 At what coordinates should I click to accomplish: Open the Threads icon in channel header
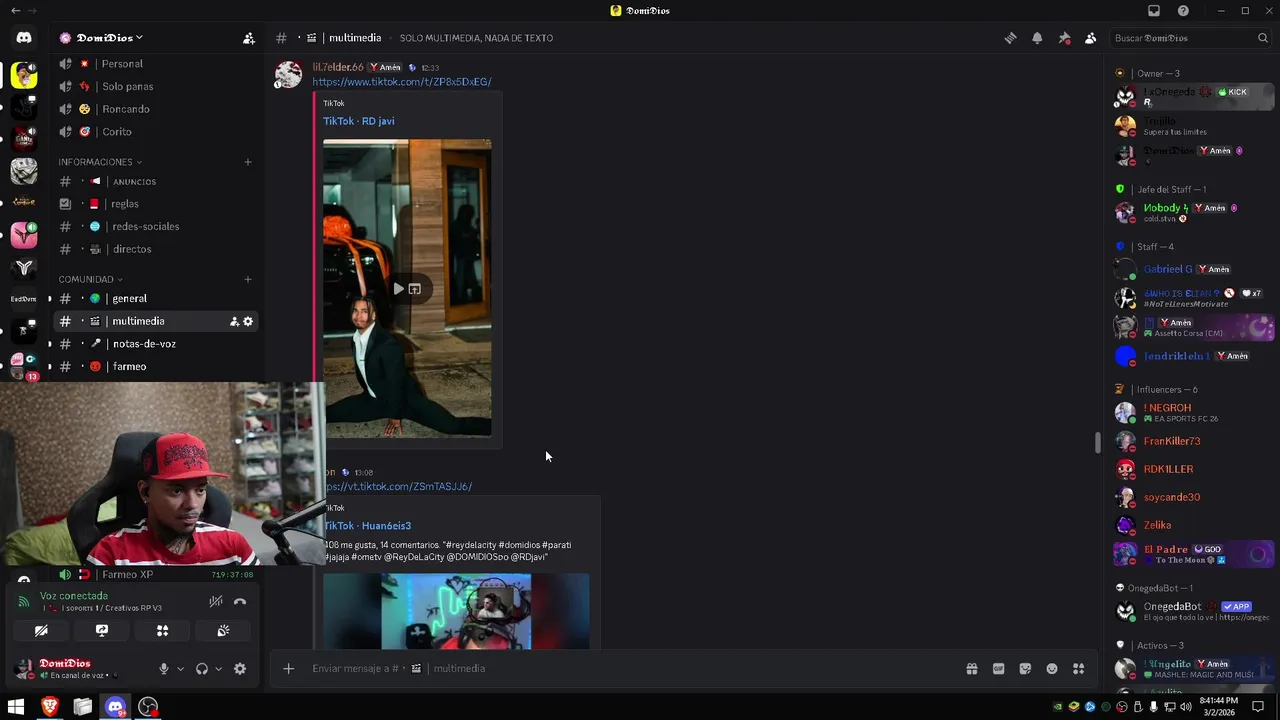click(1010, 38)
